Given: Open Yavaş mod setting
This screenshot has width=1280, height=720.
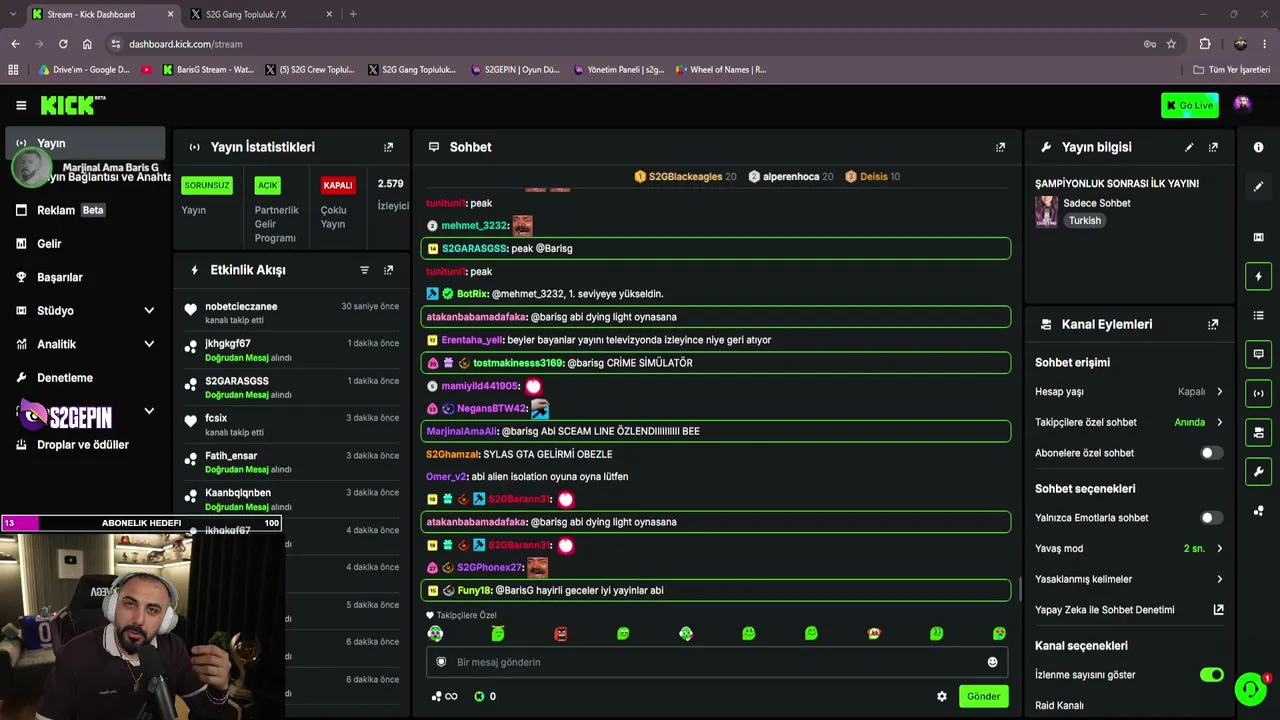Looking at the screenshot, I should pos(1129,549).
